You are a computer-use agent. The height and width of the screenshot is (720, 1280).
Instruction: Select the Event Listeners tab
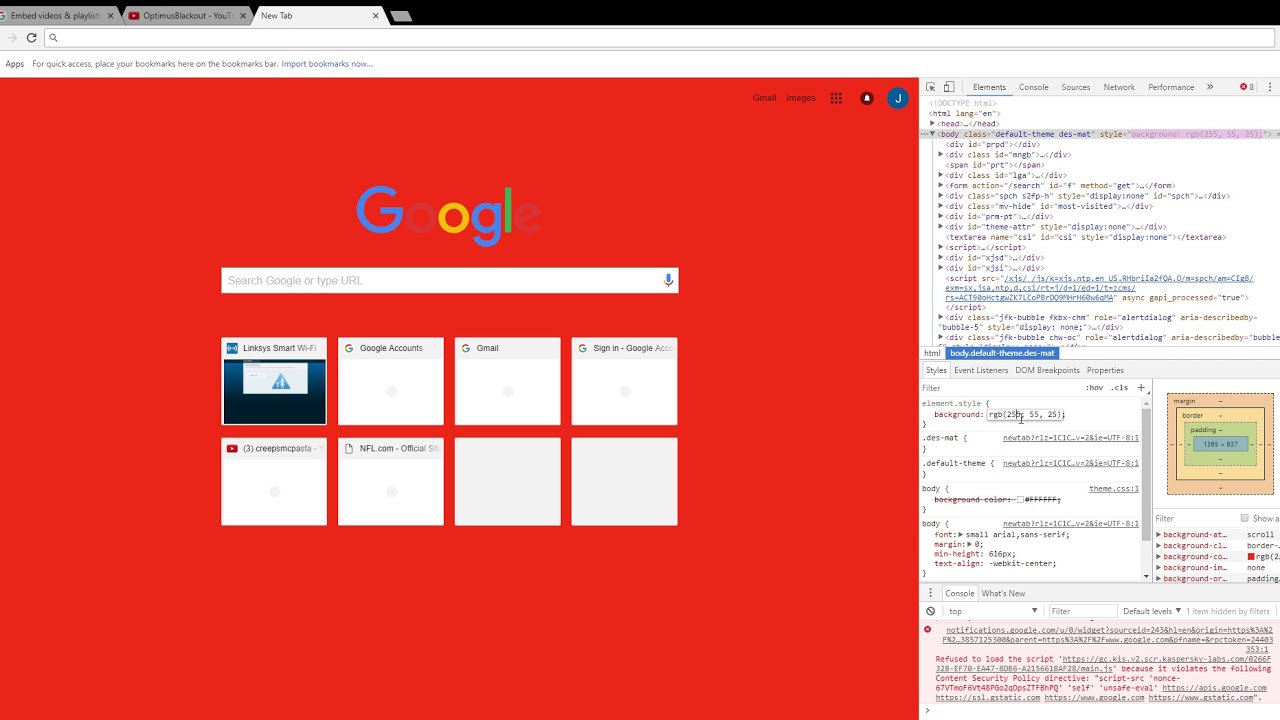[x=981, y=370]
